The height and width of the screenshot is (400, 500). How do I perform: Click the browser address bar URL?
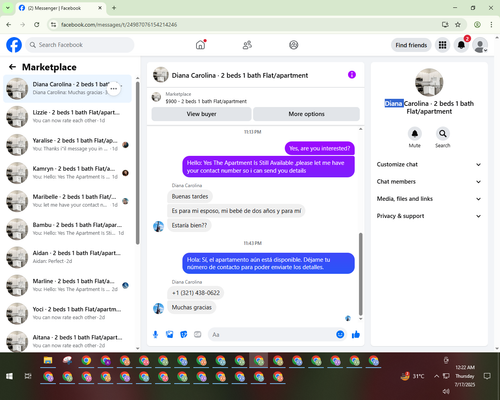click(x=119, y=25)
